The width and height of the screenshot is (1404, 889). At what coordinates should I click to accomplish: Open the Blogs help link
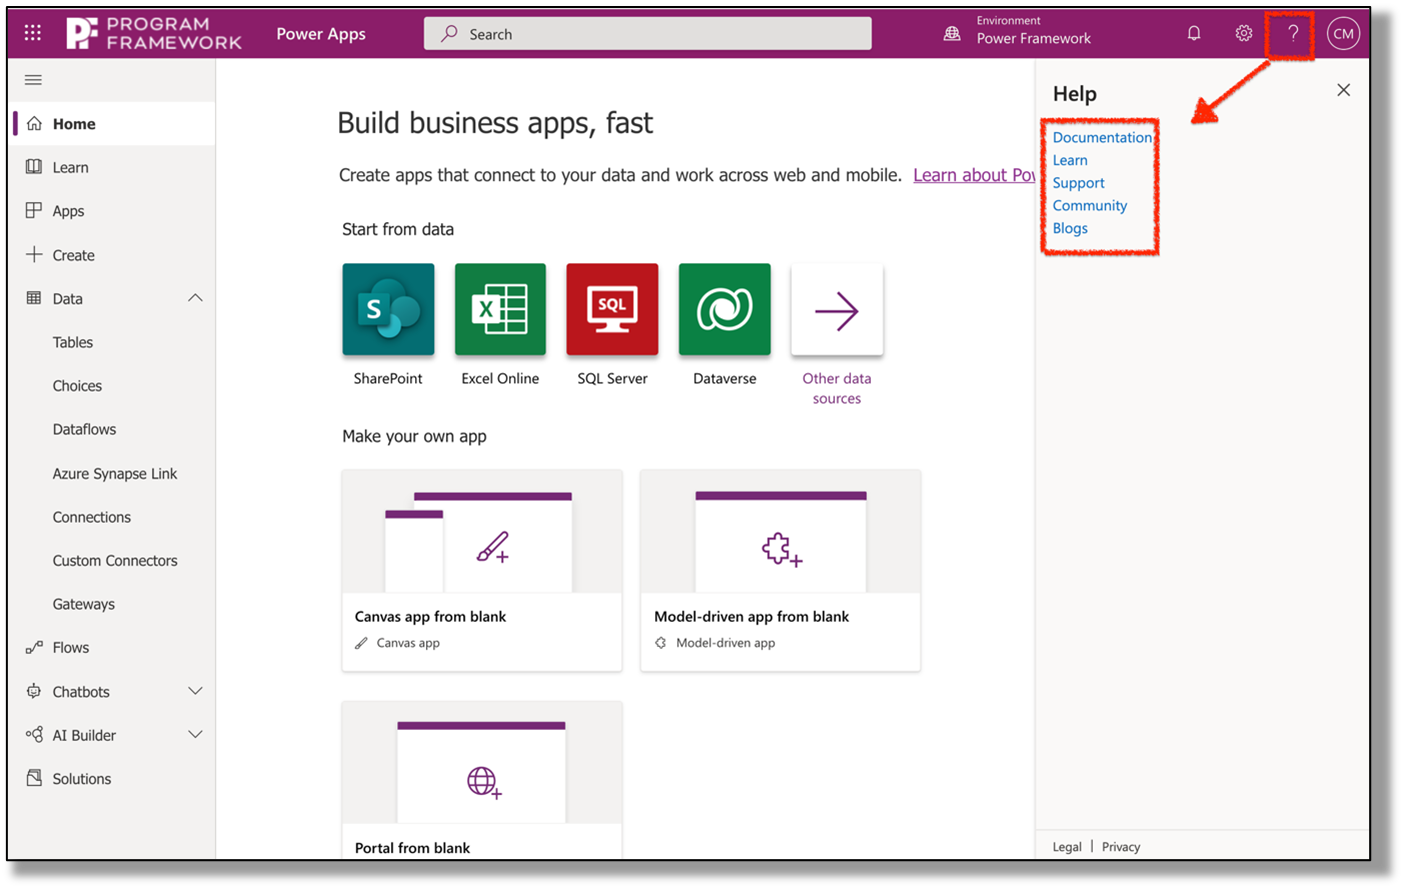1070,228
